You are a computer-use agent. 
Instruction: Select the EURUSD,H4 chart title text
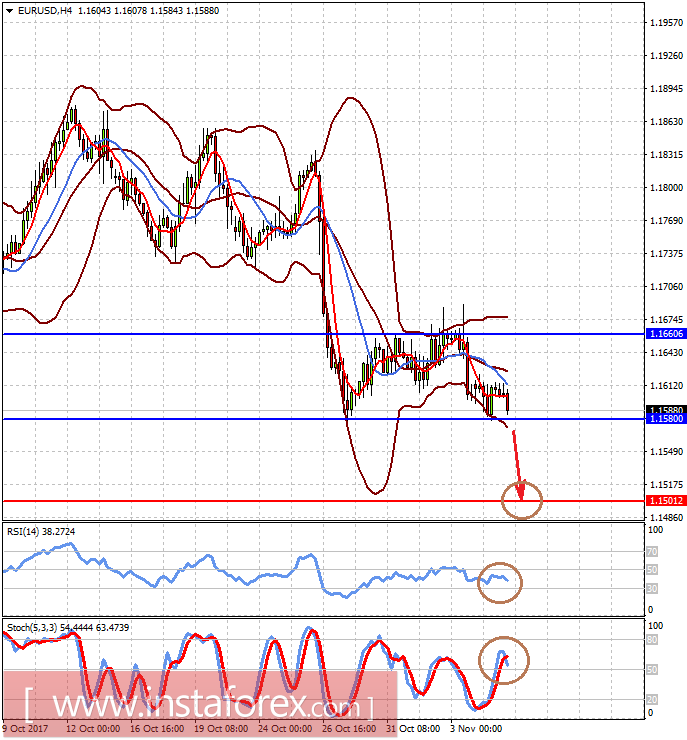[45, 10]
